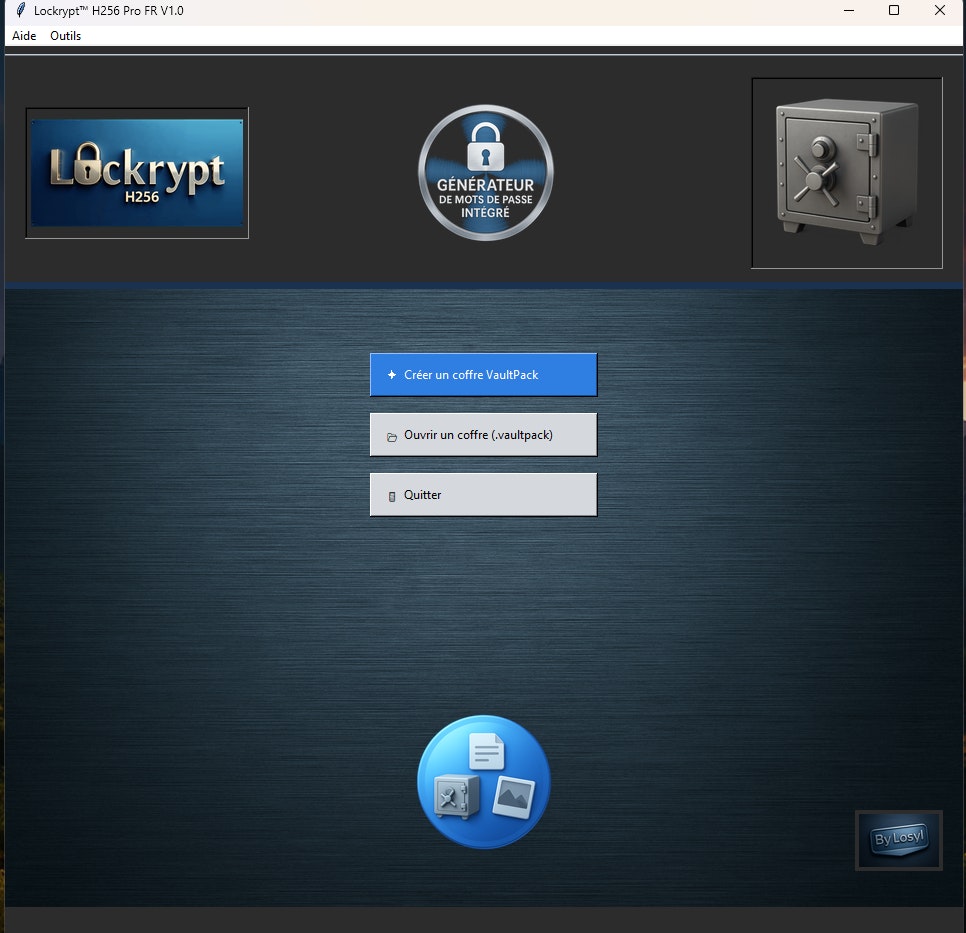Viewport: 966px width, 933px height.
Task: Open the blue file-types circle icon
Action: (x=483, y=782)
